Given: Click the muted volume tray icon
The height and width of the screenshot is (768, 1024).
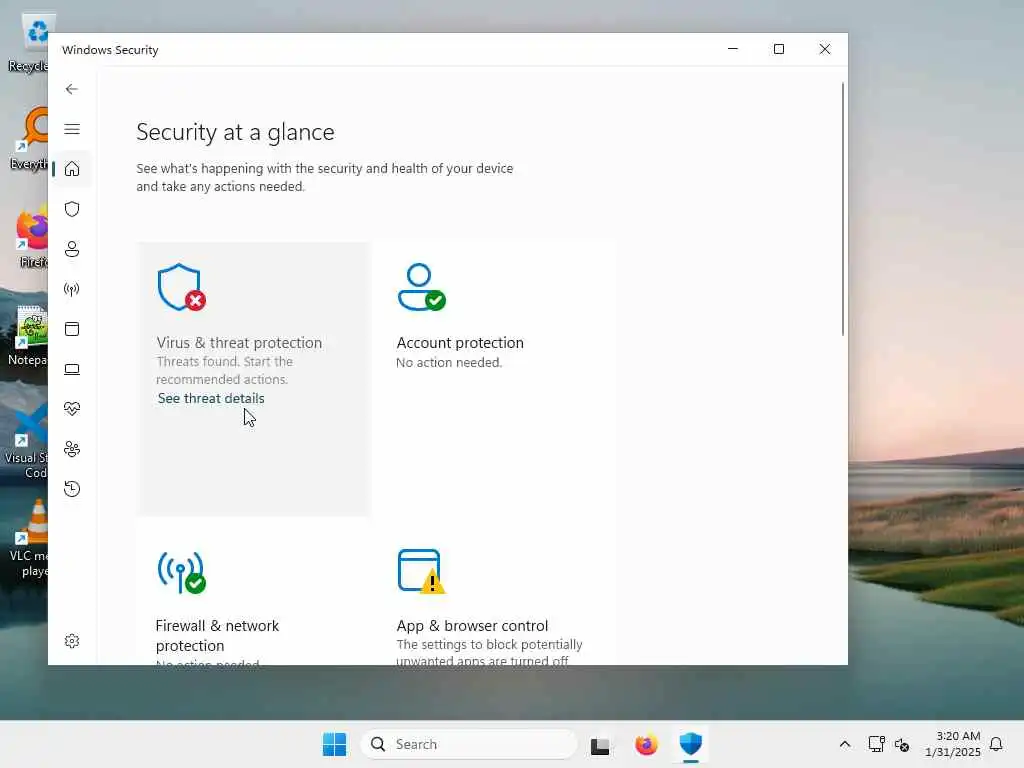Looking at the screenshot, I should point(902,744).
